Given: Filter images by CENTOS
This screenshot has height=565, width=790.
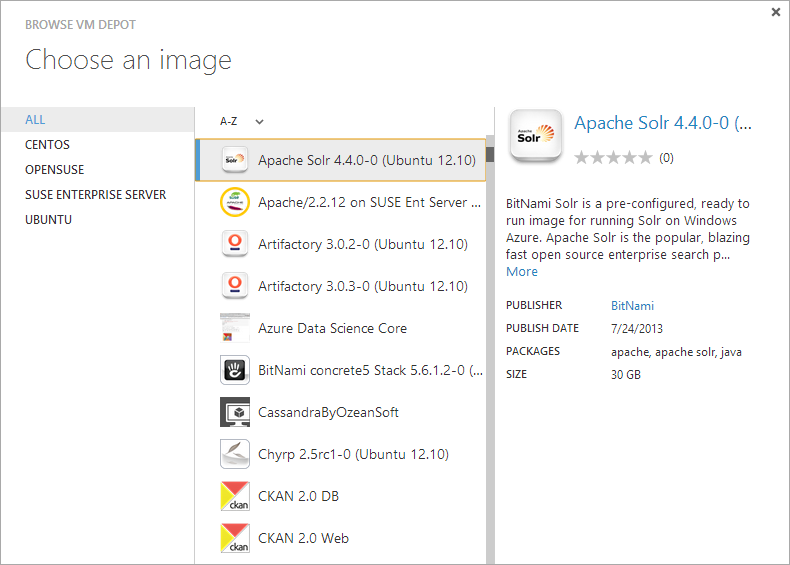Looking at the screenshot, I should (47, 145).
